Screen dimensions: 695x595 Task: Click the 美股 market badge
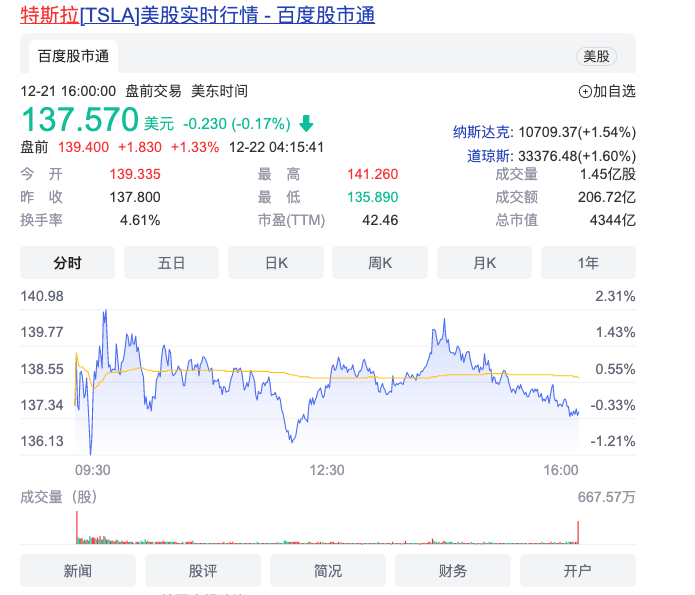pyautogui.click(x=596, y=56)
